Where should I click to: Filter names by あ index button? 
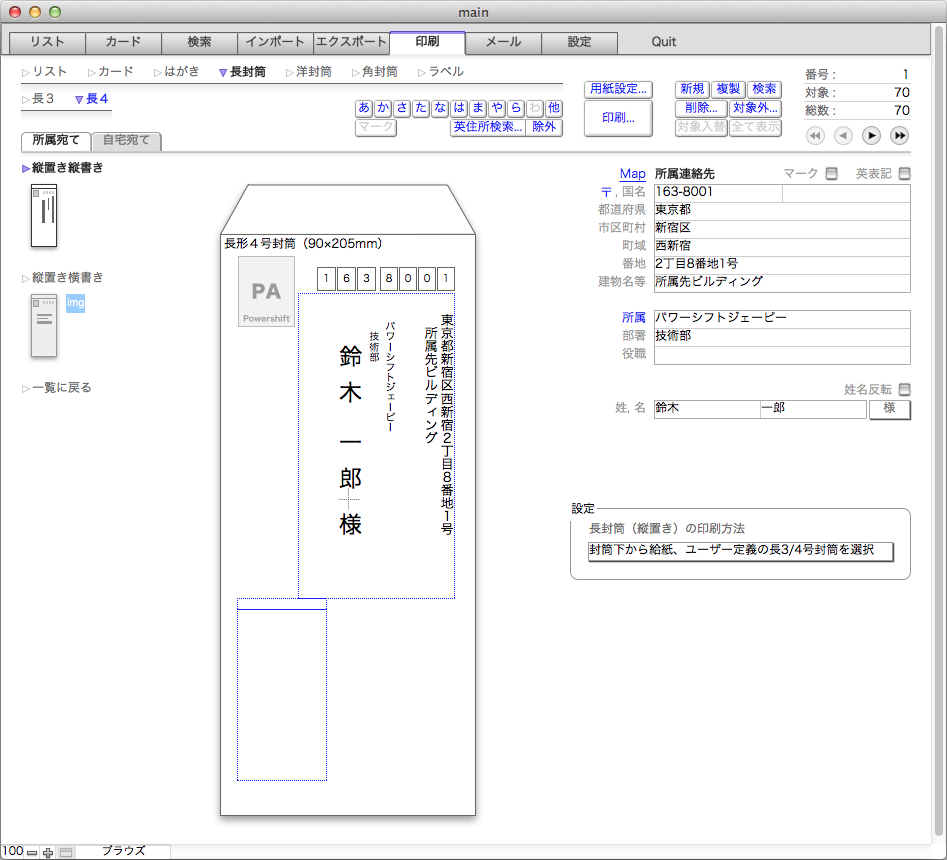(364, 108)
